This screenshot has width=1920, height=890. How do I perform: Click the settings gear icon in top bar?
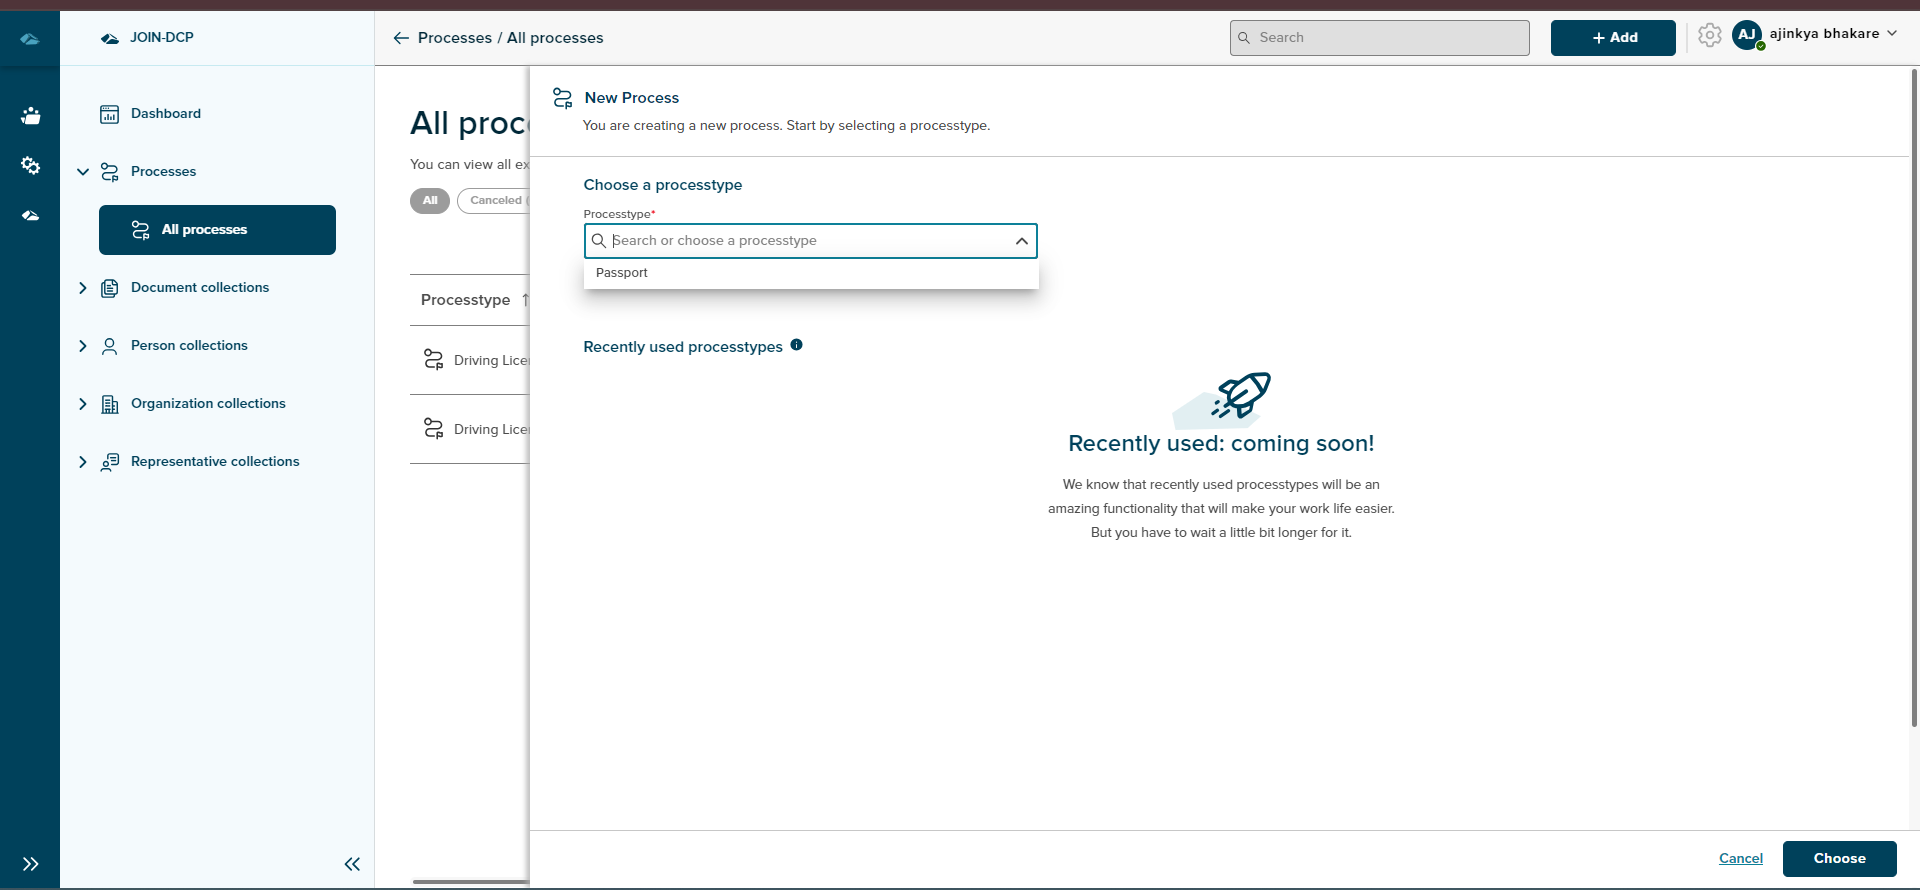1709,36
